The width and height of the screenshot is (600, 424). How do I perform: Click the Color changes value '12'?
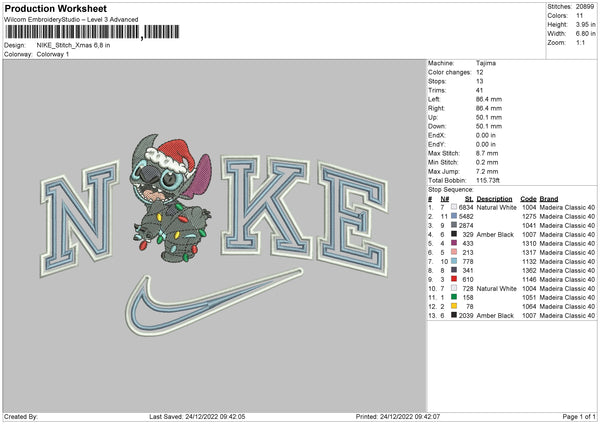(x=479, y=72)
